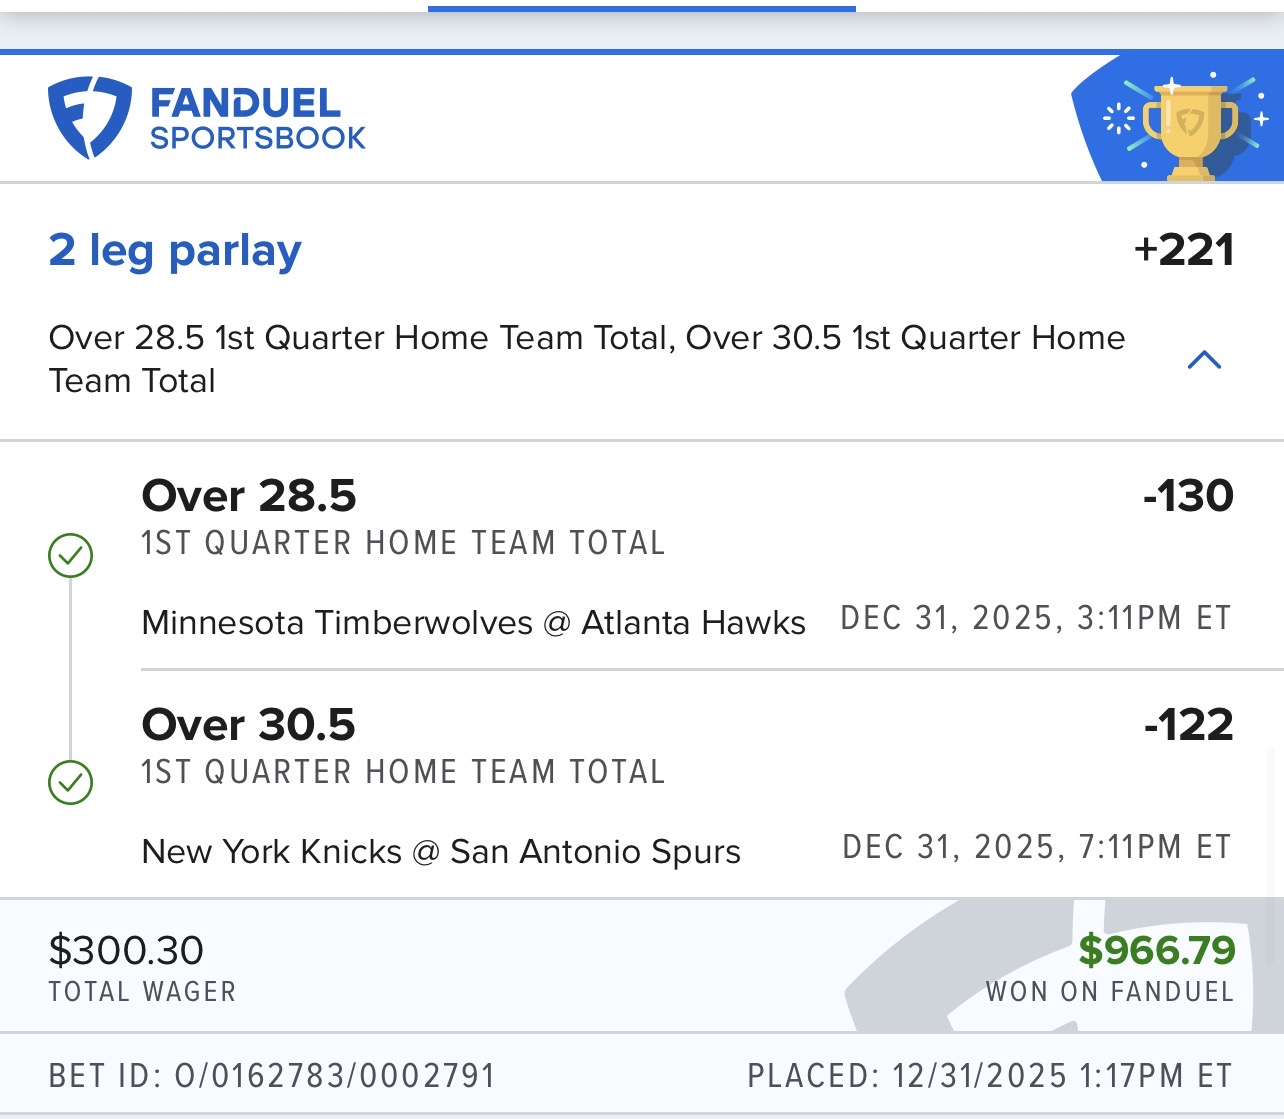
Task: Click the green check for Over 30.5 leg
Action: coord(71,782)
